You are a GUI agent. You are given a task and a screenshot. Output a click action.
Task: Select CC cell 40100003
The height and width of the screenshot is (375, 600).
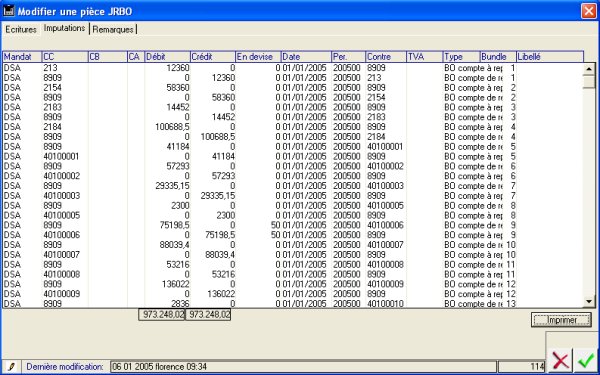(61, 196)
